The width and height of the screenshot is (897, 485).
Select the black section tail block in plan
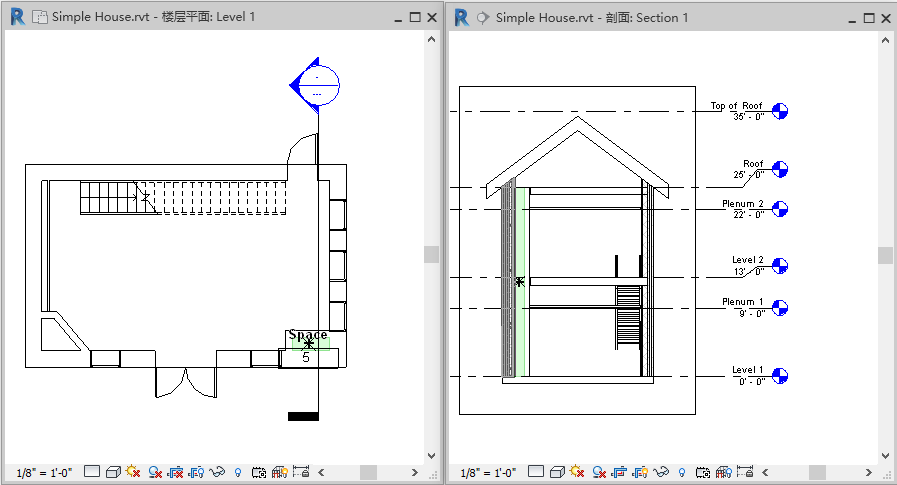click(303, 416)
